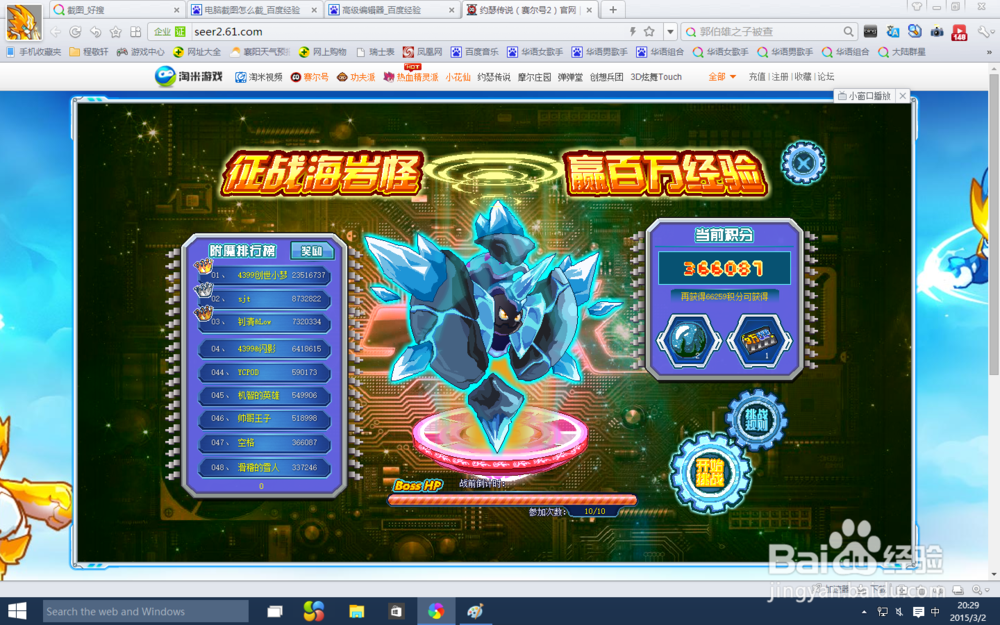This screenshot has height=625, width=1000.
Task: Click the undo/restore closed page arrow icon
Action: [x=96, y=31]
